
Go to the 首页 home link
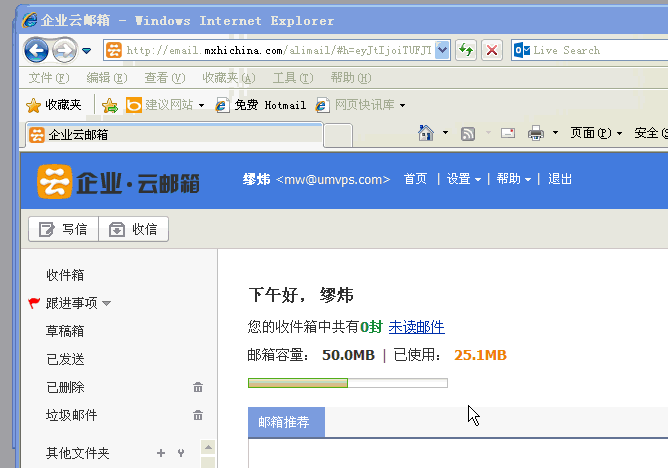coord(415,179)
